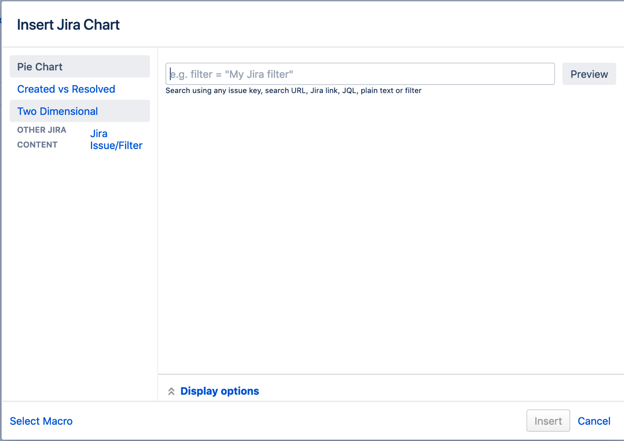Cancel the Insert Jira Chart dialog

(594, 421)
